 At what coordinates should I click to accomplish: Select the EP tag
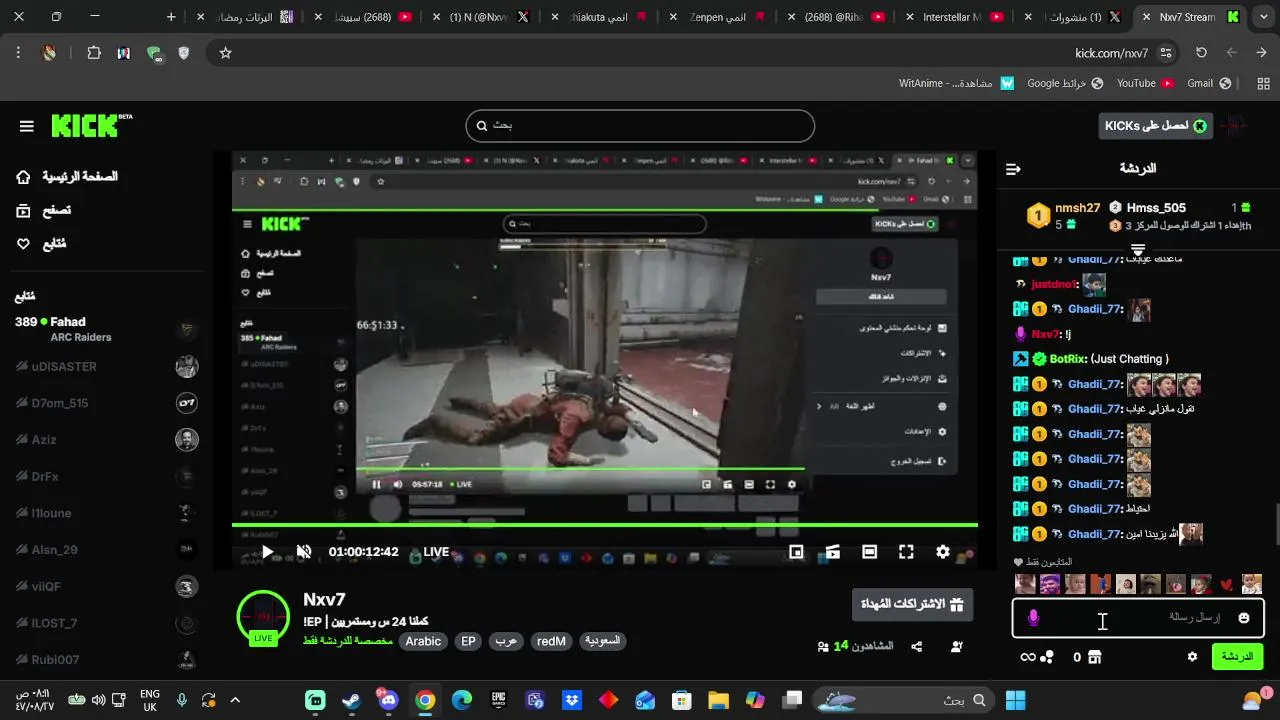tap(468, 642)
